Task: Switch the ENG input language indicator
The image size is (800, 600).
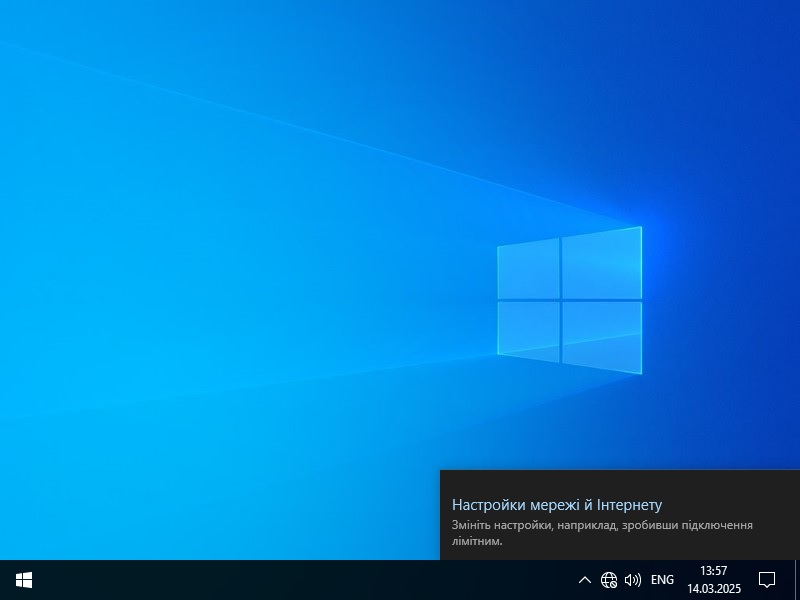Action: pyautogui.click(x=662, y=580)
